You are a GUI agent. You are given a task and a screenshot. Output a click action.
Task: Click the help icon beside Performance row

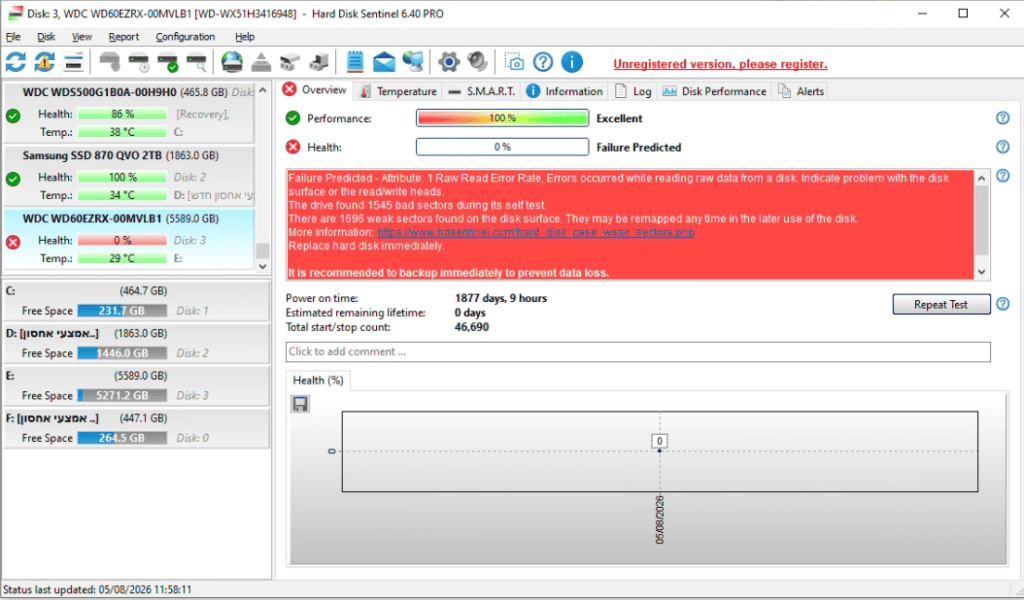(x=1003, y=118)
